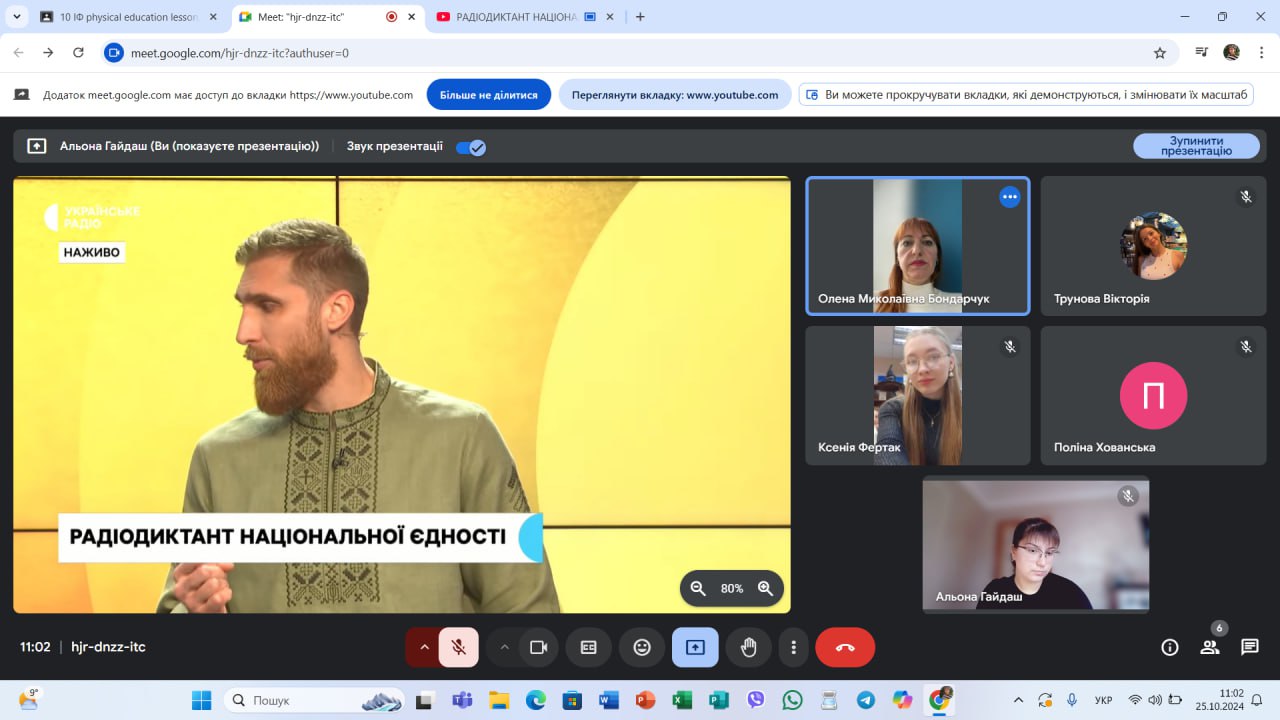Zoom in on the shared presentation
This screenshot has width=1280, height=720.
765,589
